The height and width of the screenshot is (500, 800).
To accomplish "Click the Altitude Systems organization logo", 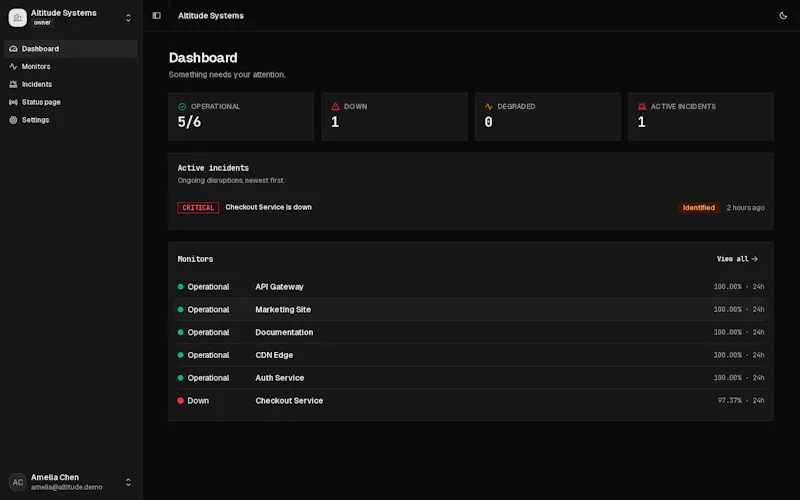I will point(18,18).
